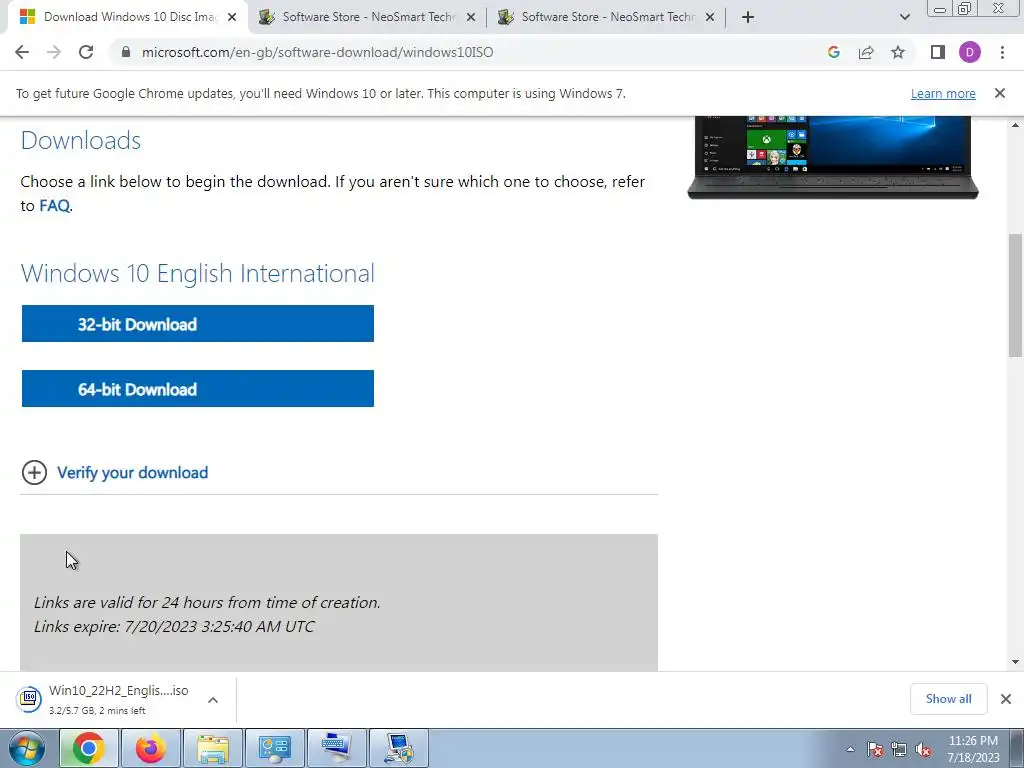Open the FAQ link
This screenshot has width=1024, height=768.
pos(54,206)
